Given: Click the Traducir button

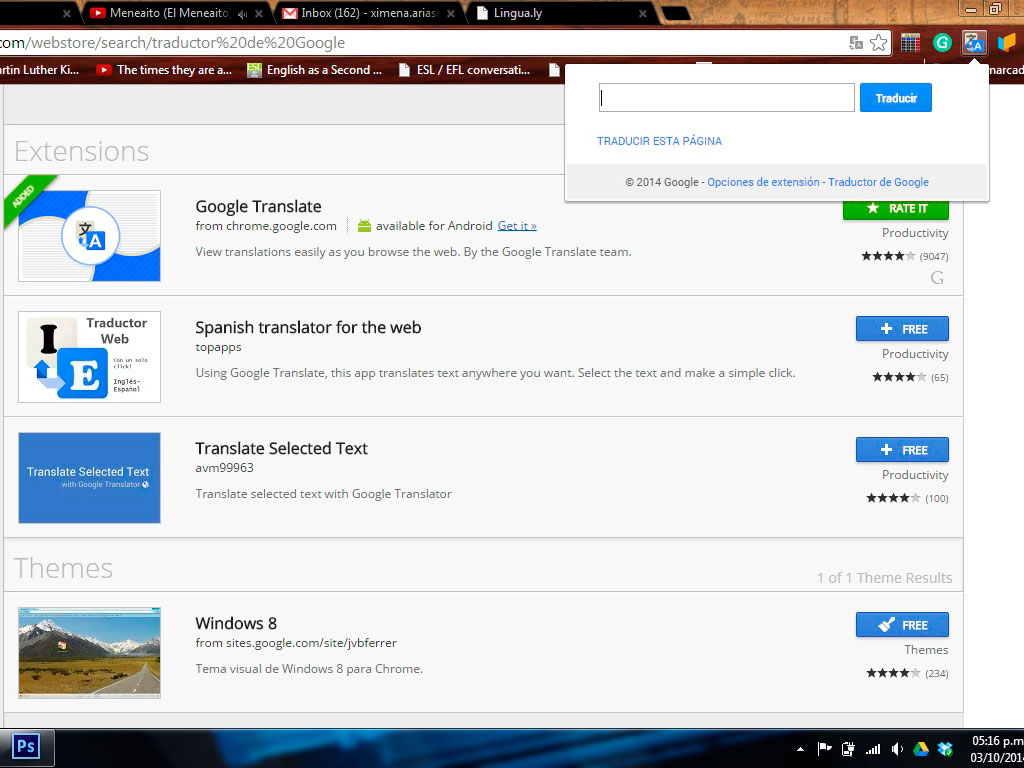Looking at the screenshot, I should [895, 98].
